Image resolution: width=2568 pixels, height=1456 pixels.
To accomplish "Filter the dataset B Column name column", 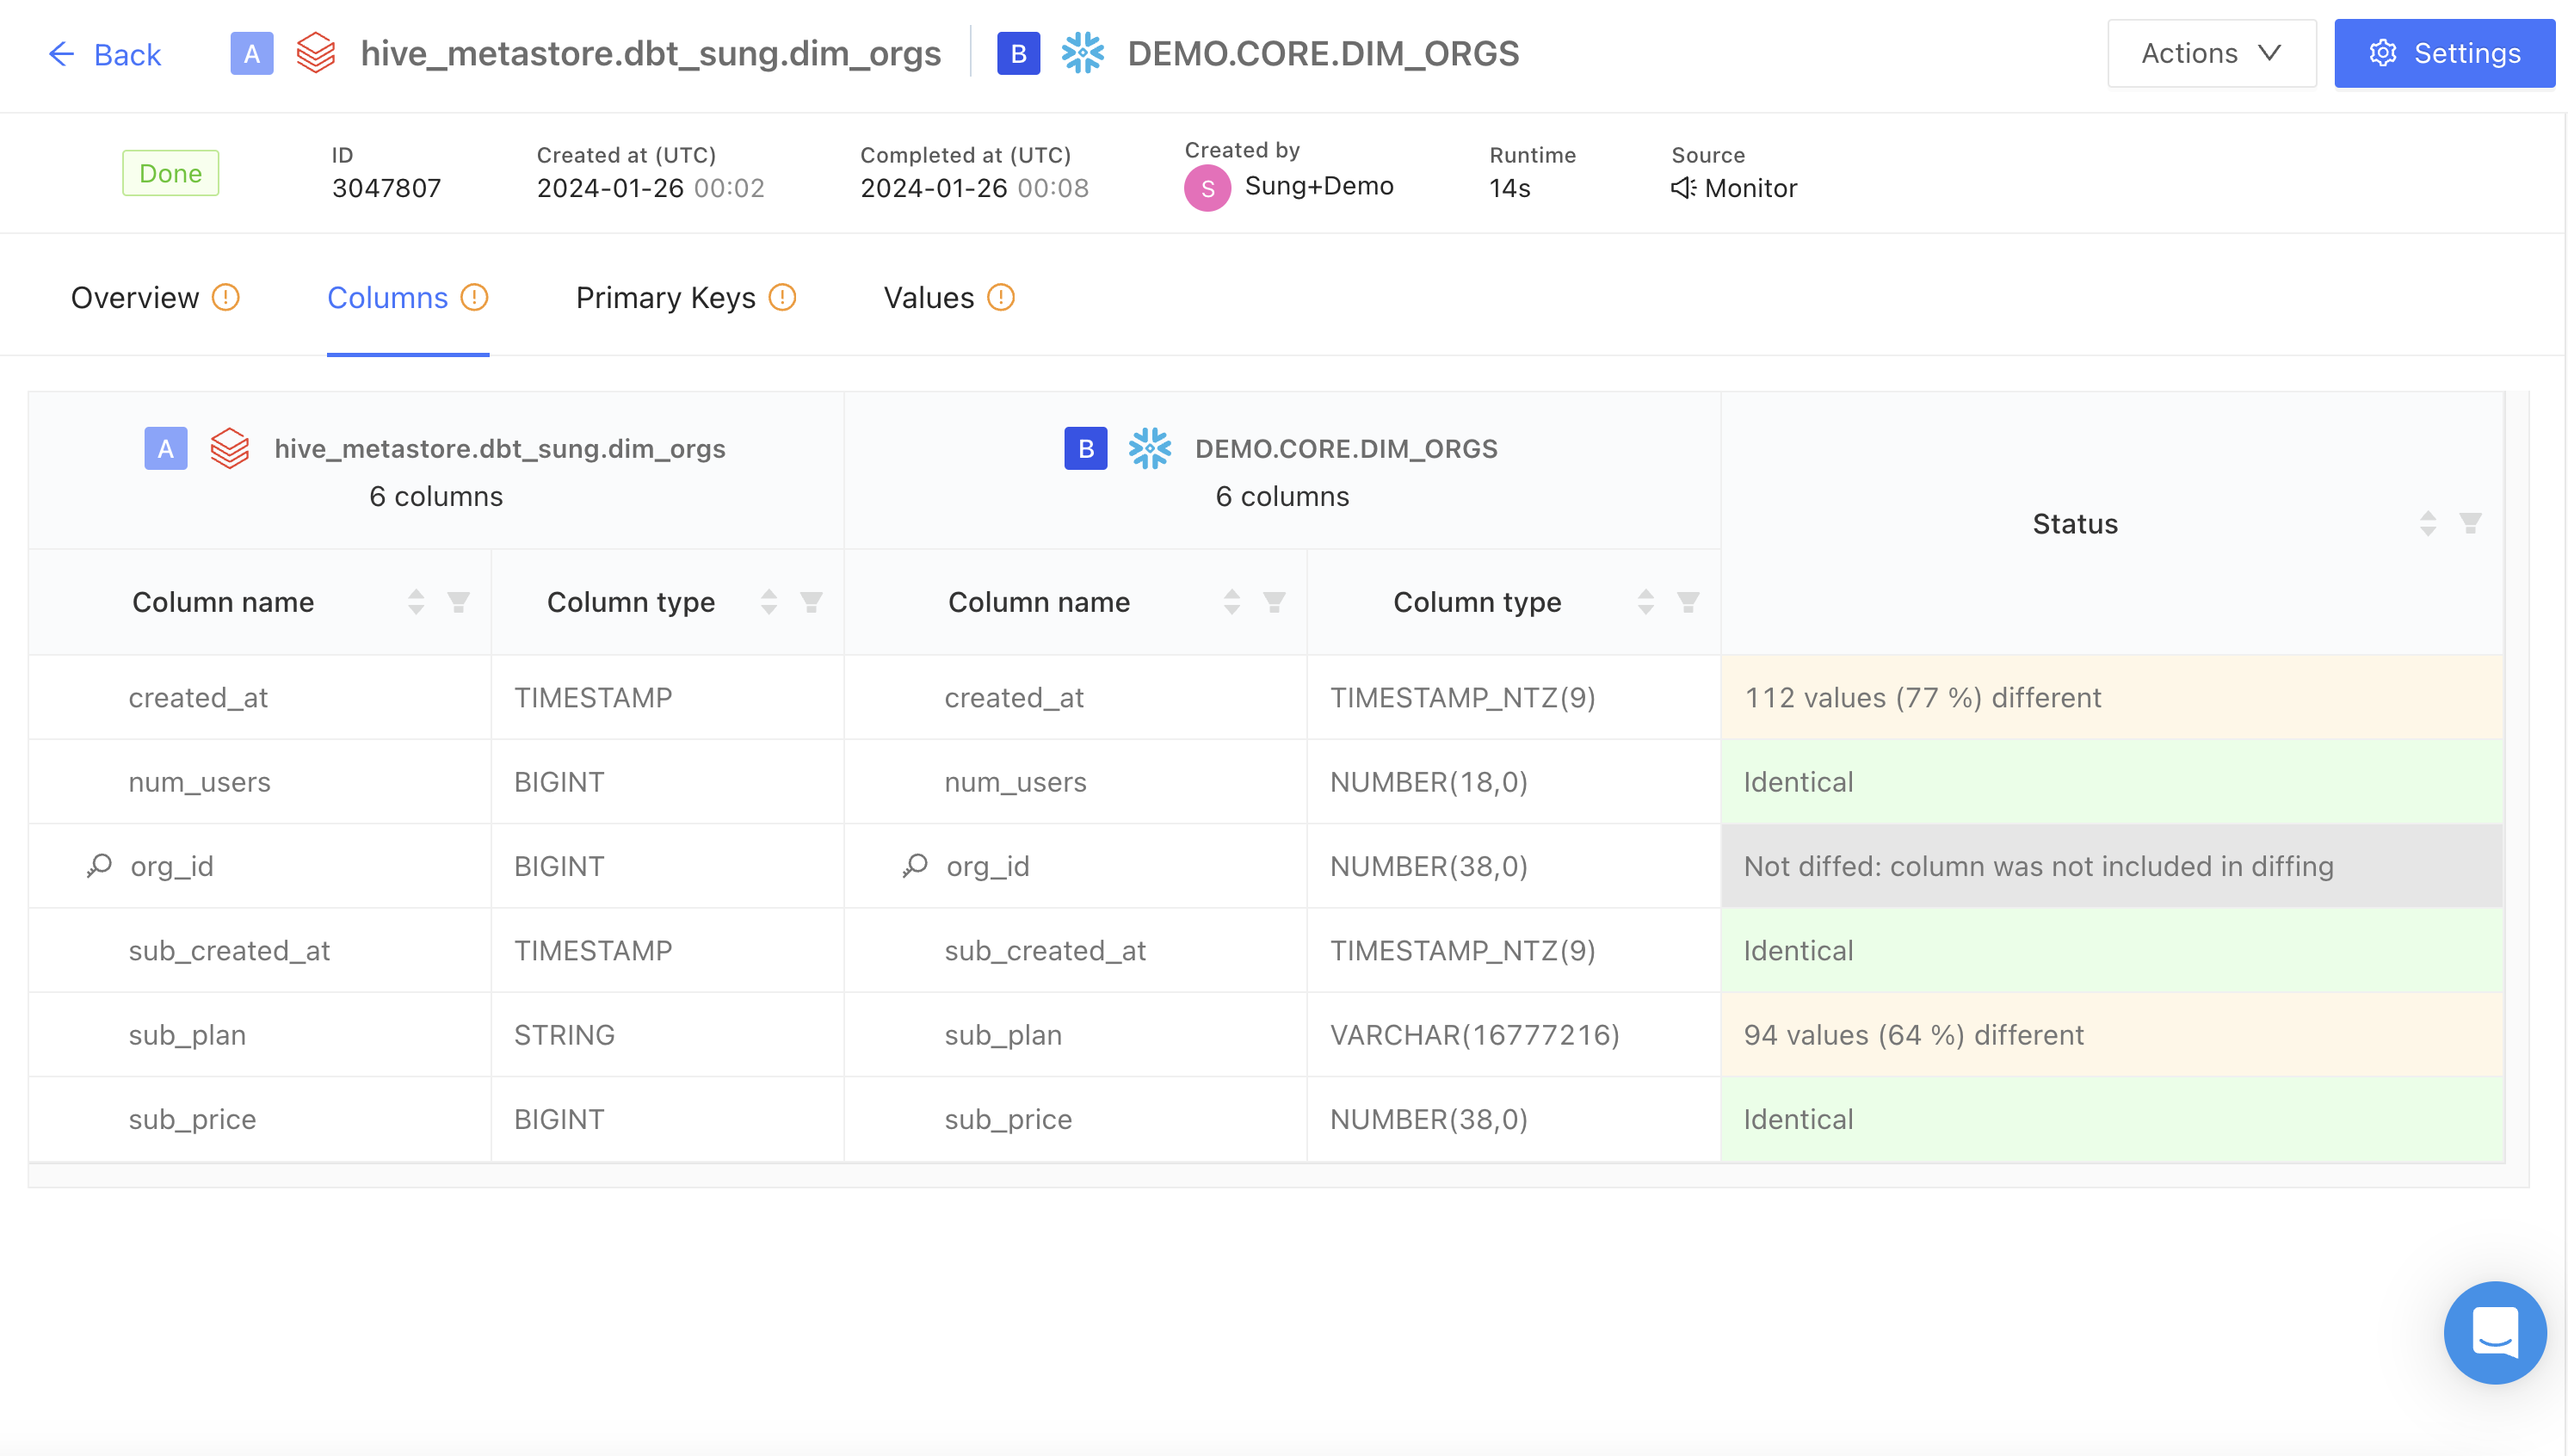I will coord(1274,602).
